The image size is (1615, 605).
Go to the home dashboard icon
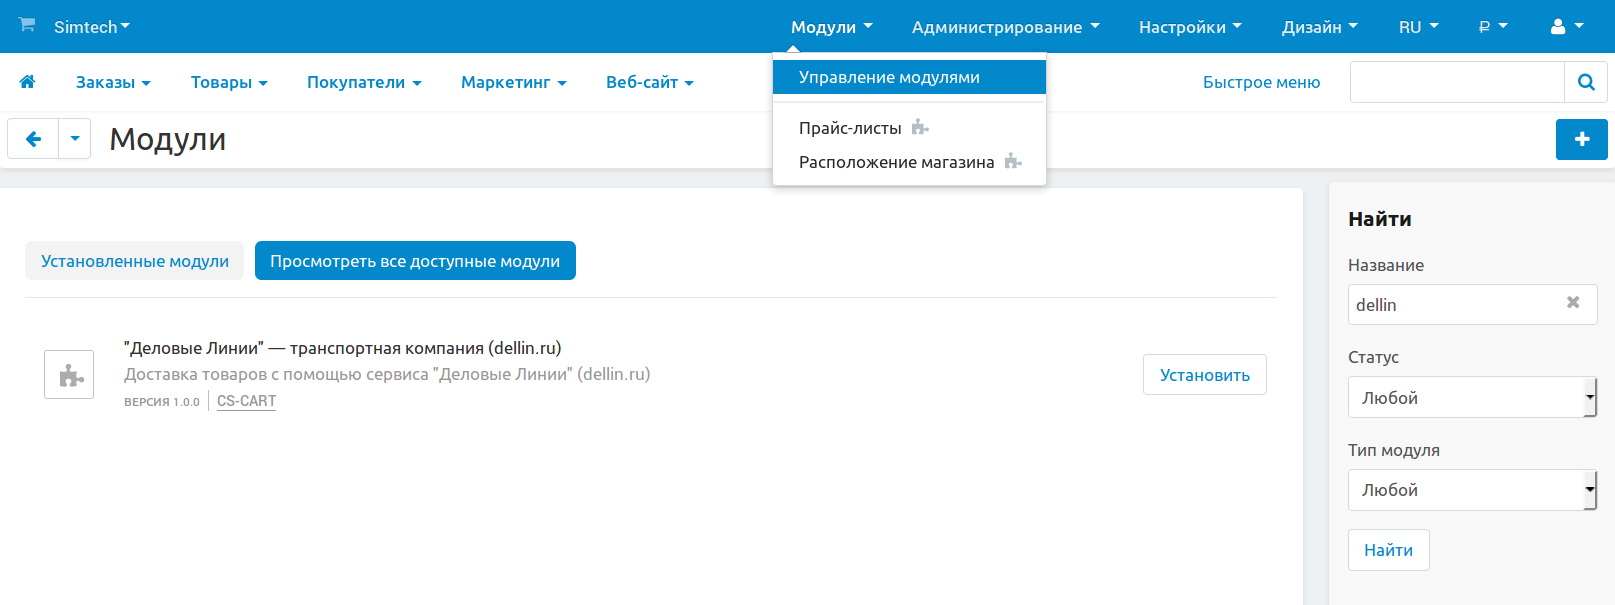[x=27, y=82]
